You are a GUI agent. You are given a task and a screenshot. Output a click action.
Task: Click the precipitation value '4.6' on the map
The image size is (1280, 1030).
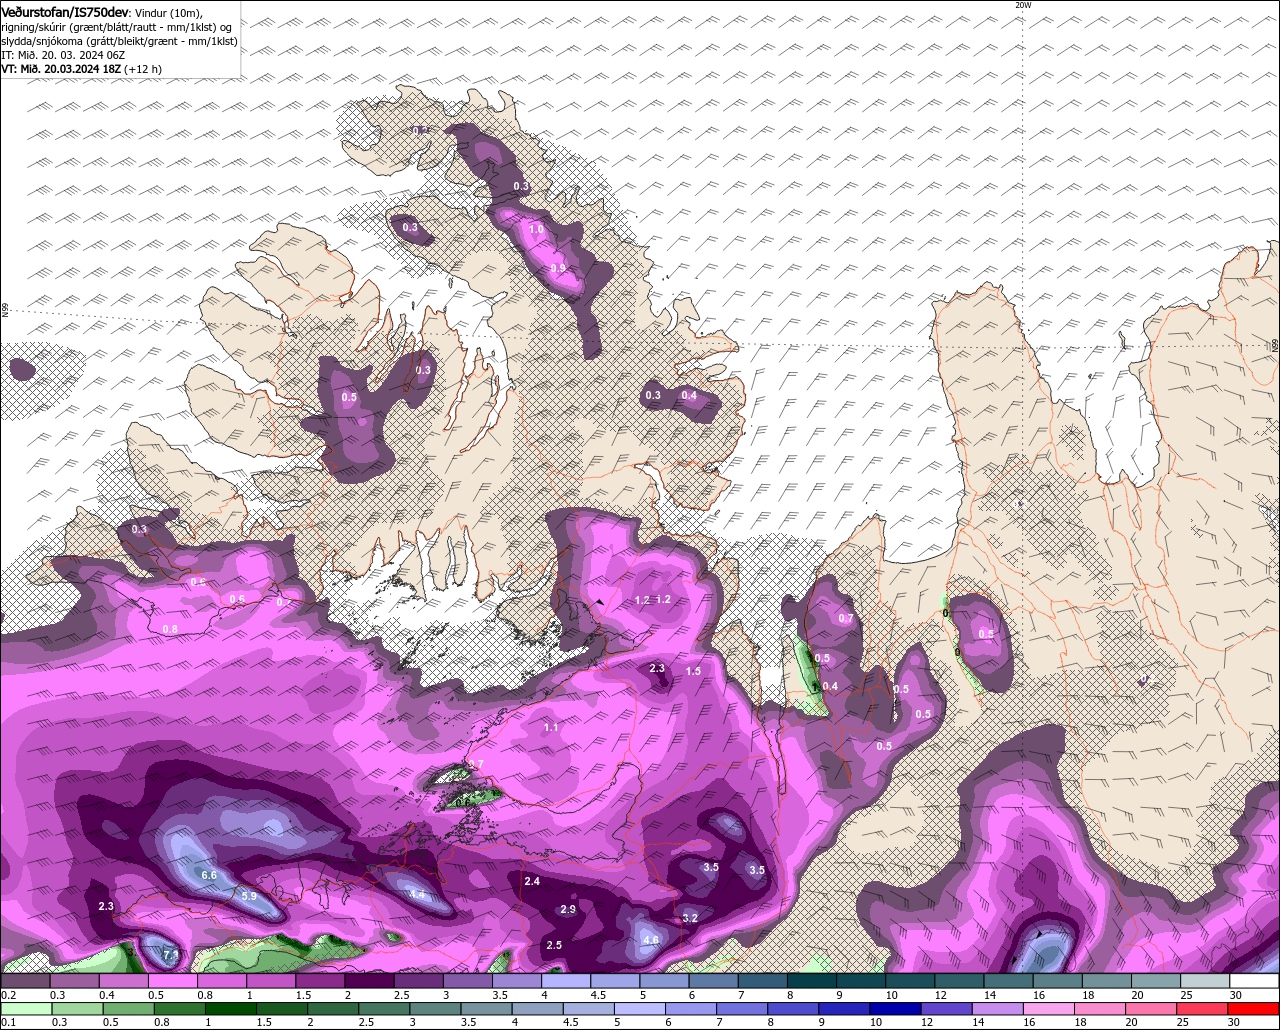pos(651,940)
